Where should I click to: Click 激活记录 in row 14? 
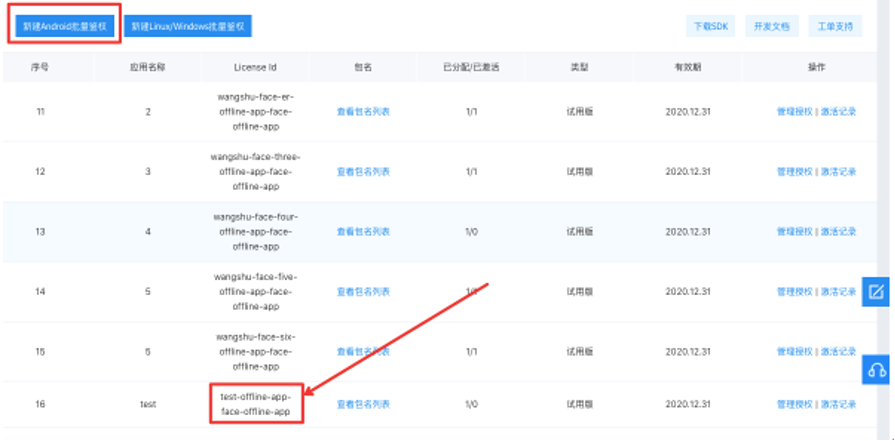click(838, 292)
